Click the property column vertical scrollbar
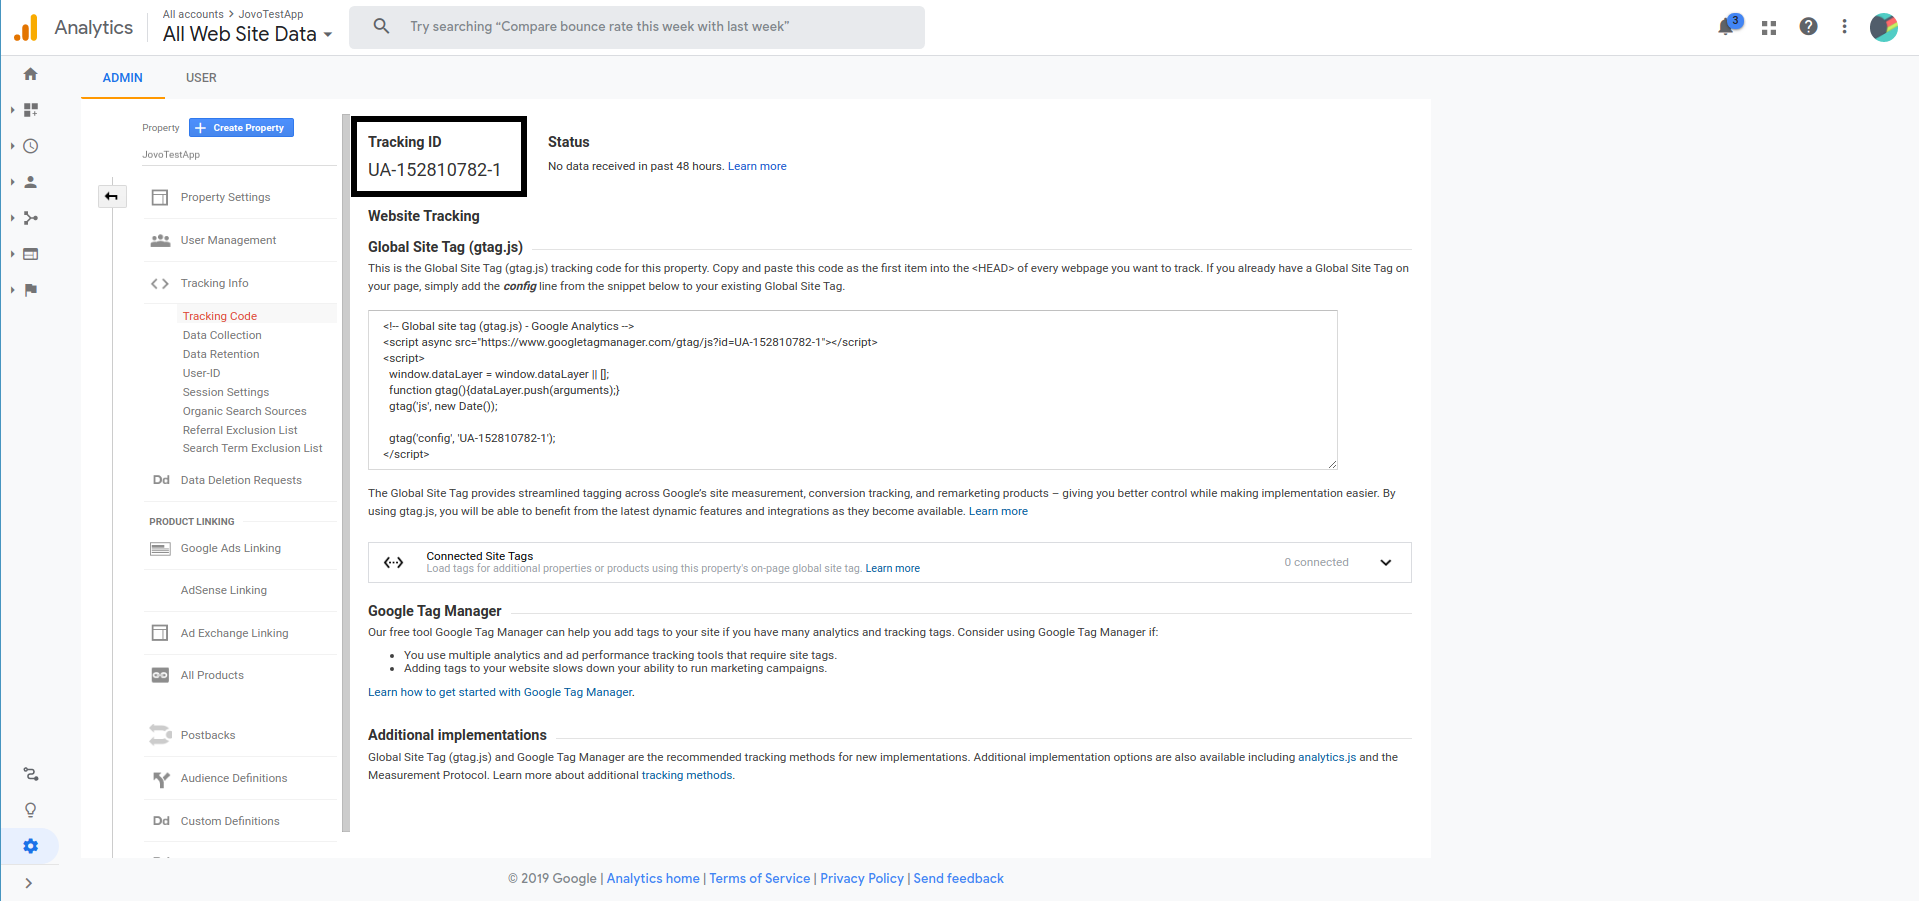Viewport: 1919px width, 901px height. point(346,473)
